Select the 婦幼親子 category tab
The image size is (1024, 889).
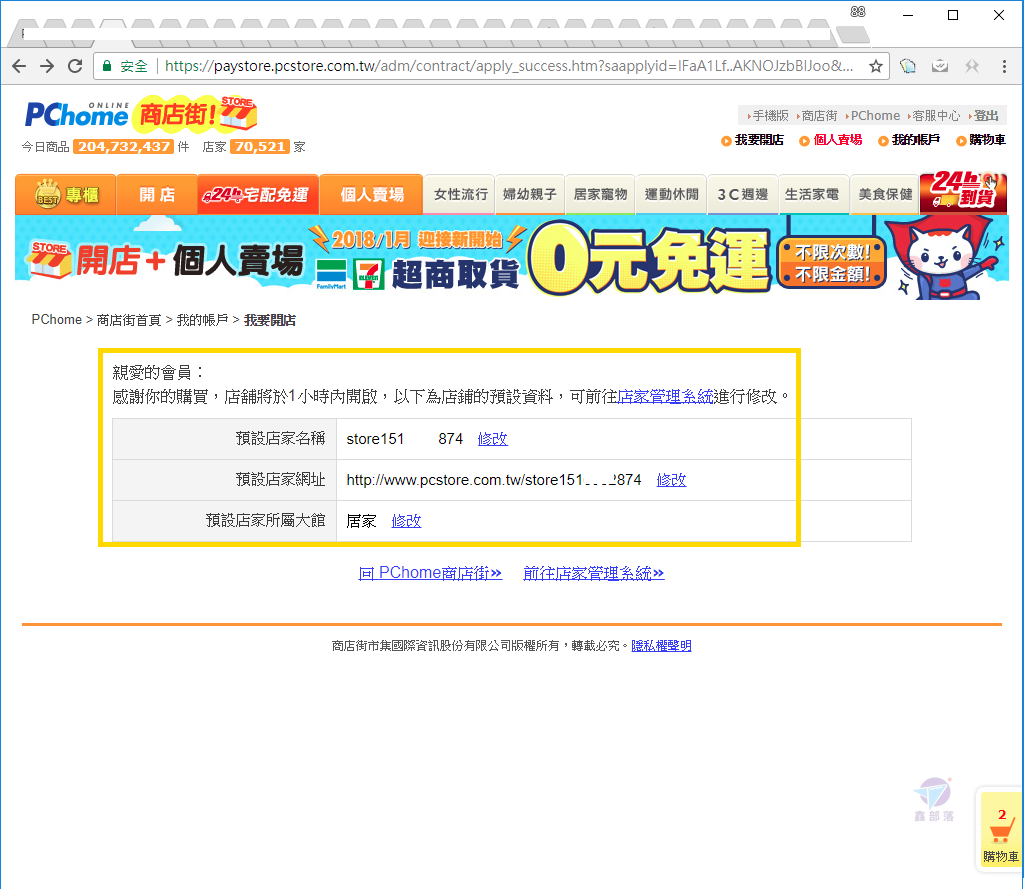[x=530, y=195]
